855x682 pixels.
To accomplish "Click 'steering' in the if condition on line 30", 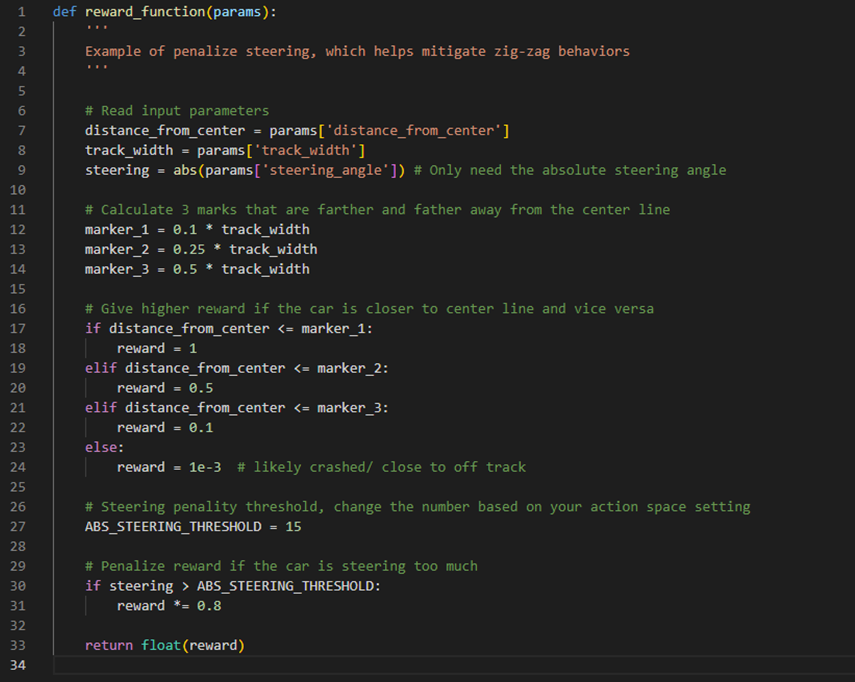I will tap(141, 586).
